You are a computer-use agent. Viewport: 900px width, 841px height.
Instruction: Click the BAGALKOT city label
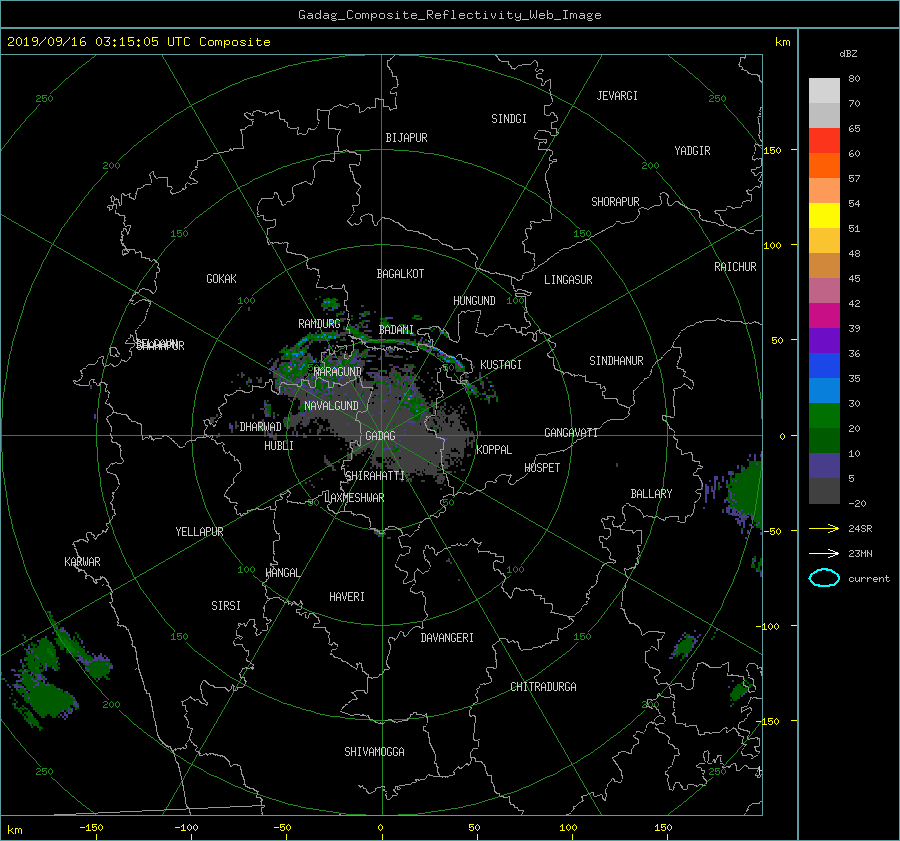click(400, 274)
